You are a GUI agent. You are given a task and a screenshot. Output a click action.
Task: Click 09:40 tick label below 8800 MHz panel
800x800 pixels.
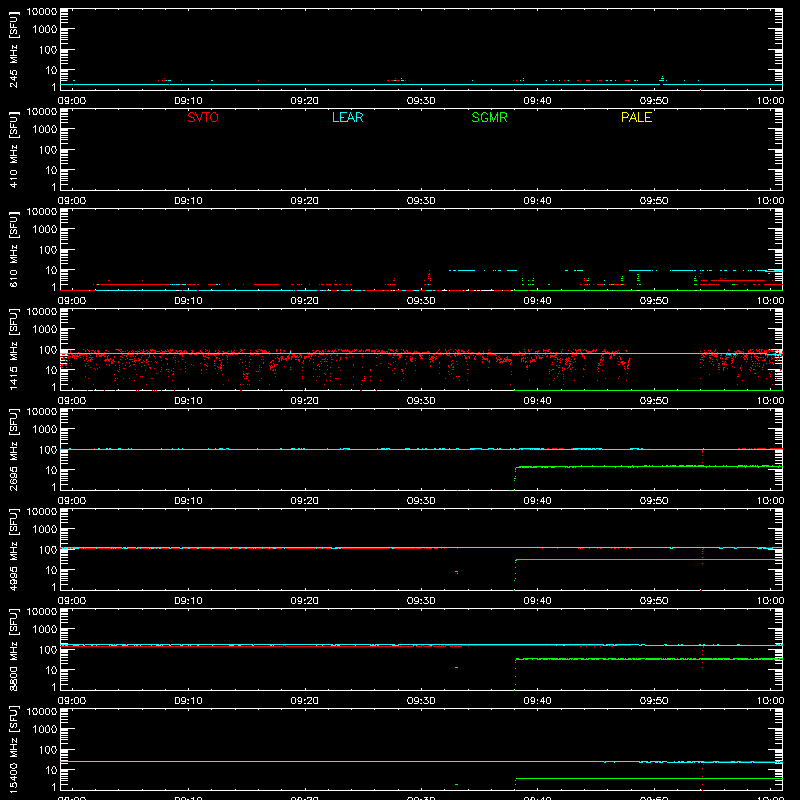(537, 701)
